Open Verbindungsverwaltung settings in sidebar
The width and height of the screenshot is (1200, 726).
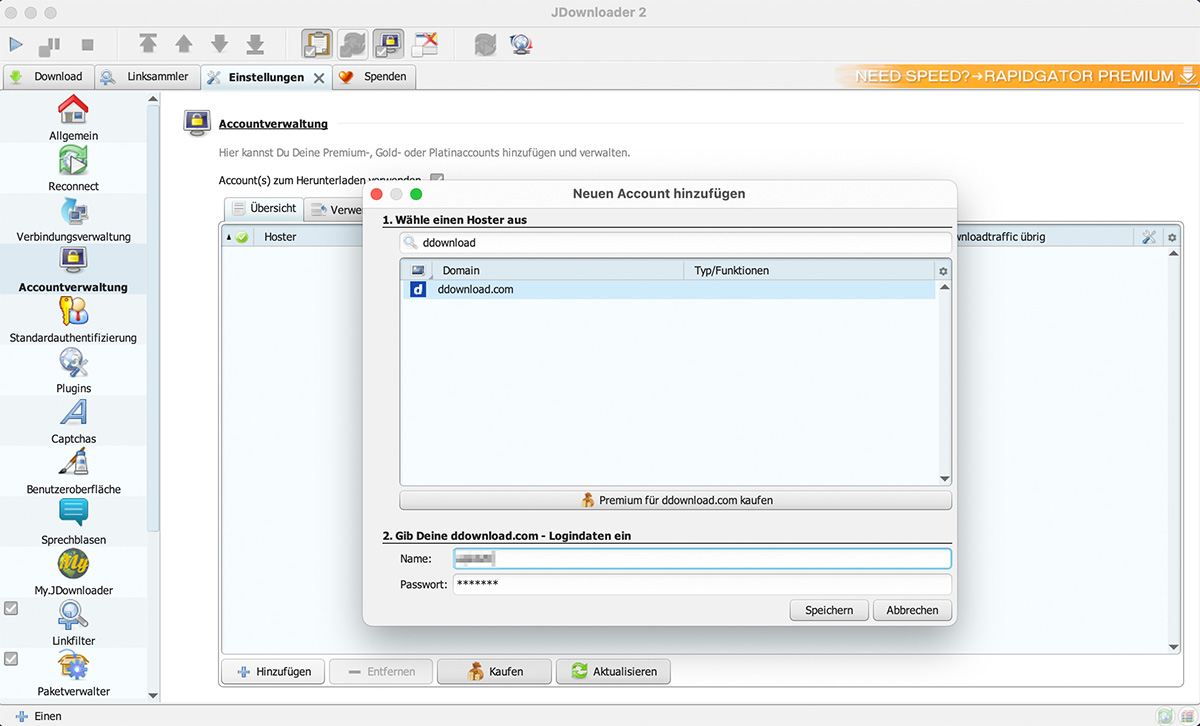pyautogui.click(x=74, y=219)
